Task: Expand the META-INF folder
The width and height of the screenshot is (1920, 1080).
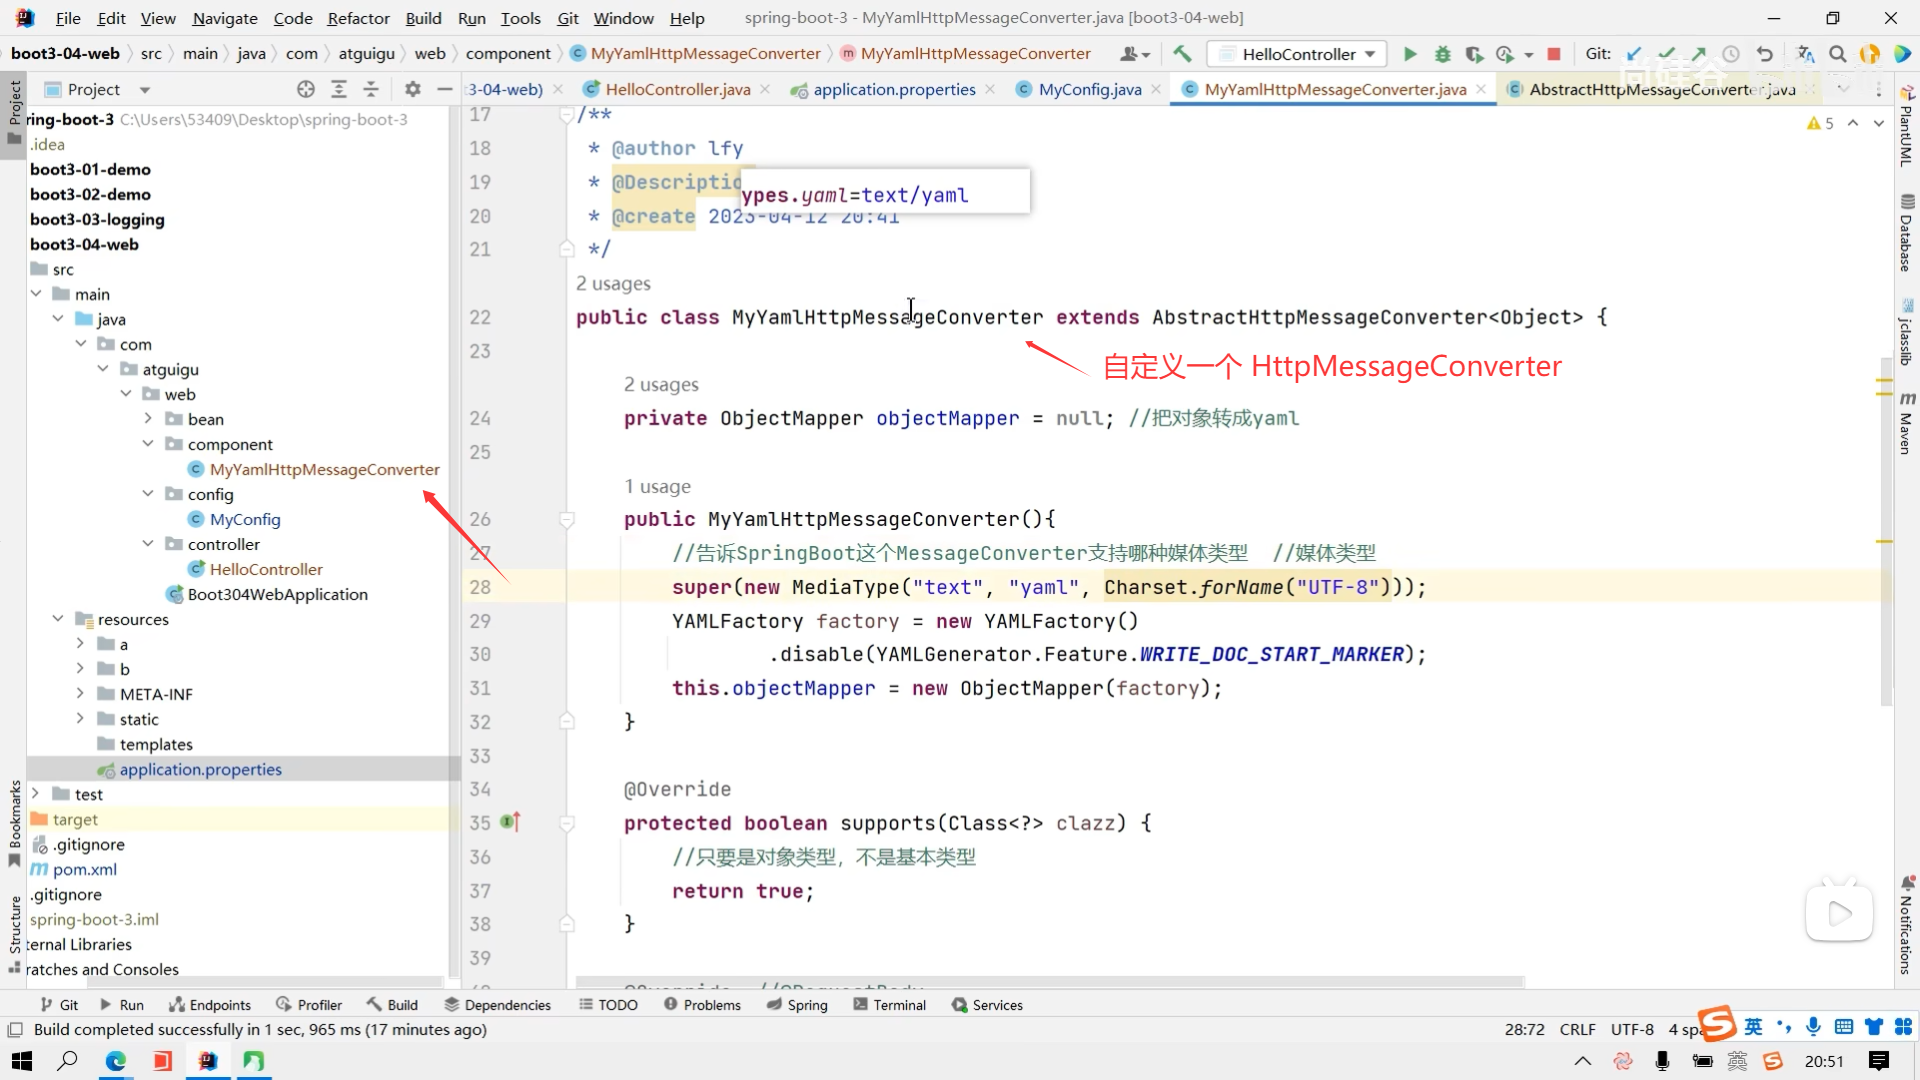Action: tap(81, 694)
